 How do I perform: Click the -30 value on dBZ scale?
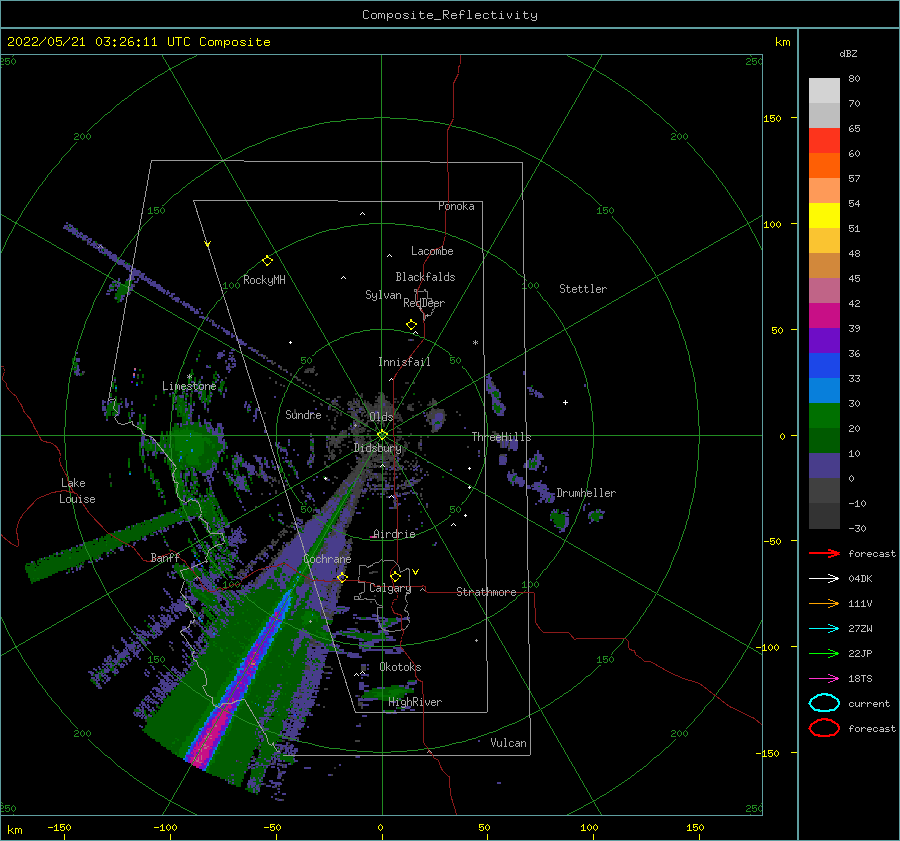pos(857,528)
